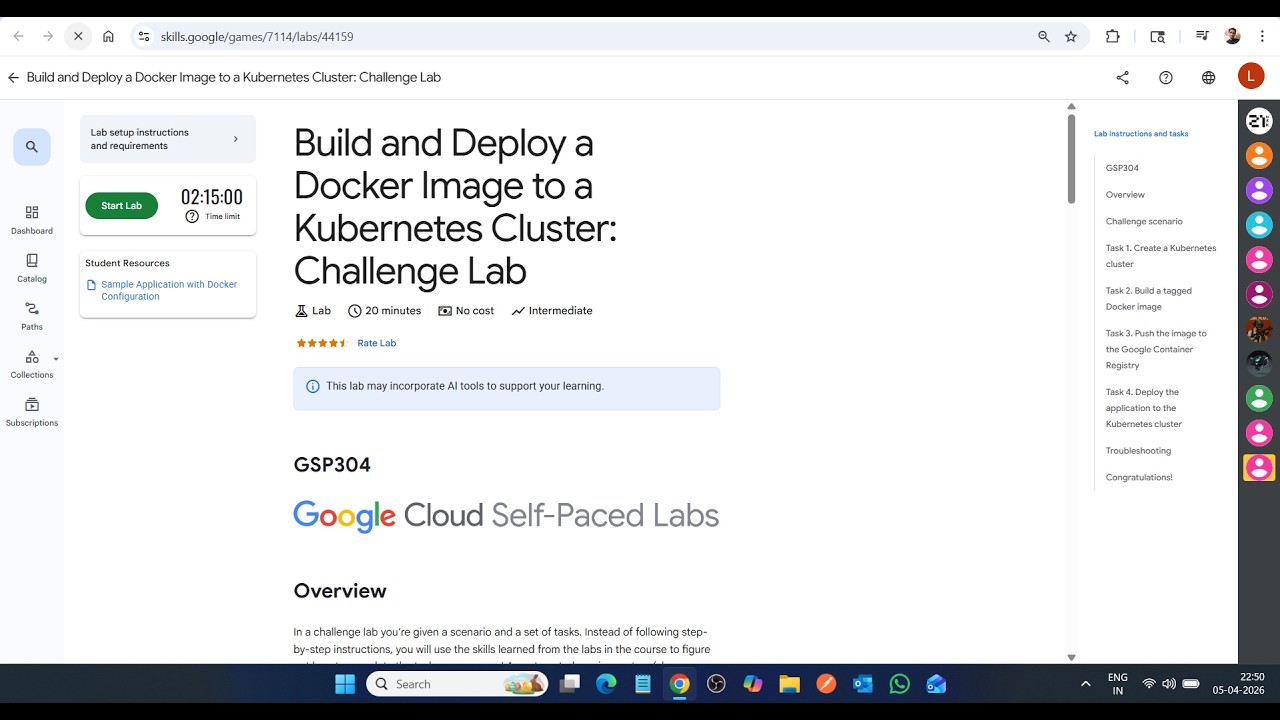1280x720 pixels.
Task: Expand the Collections dropdown arrow
Action: tap(56, 359)
